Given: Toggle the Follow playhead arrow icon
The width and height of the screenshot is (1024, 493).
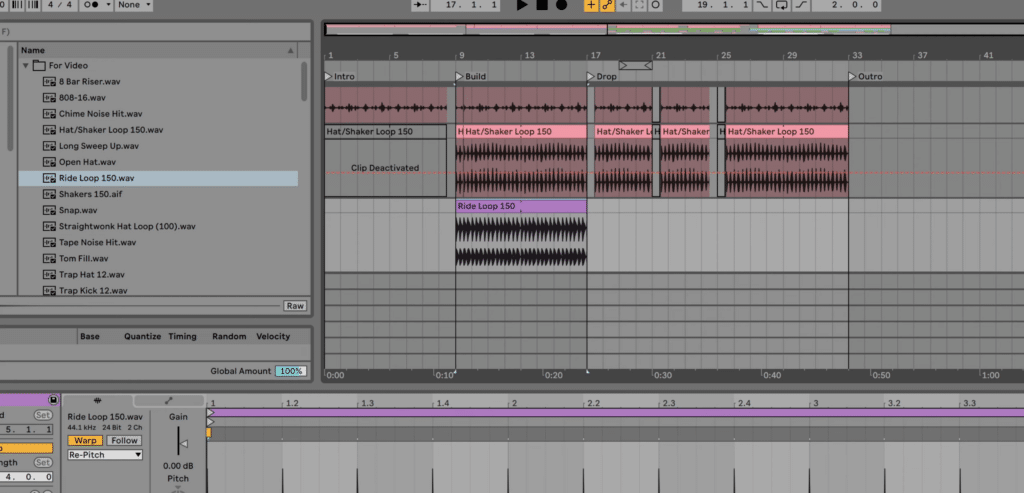Looking at the screenshot, I should [x=420, y=5].
